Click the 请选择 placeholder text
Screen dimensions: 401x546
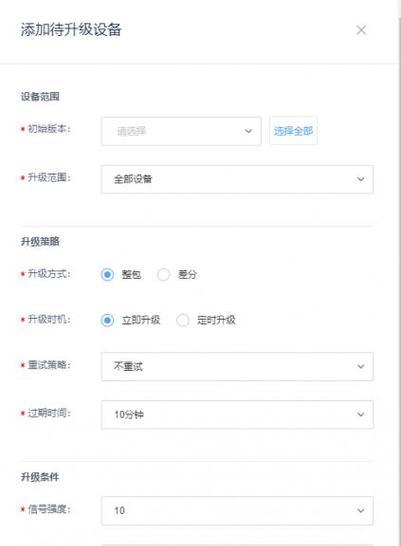click(x=131, y=131)
